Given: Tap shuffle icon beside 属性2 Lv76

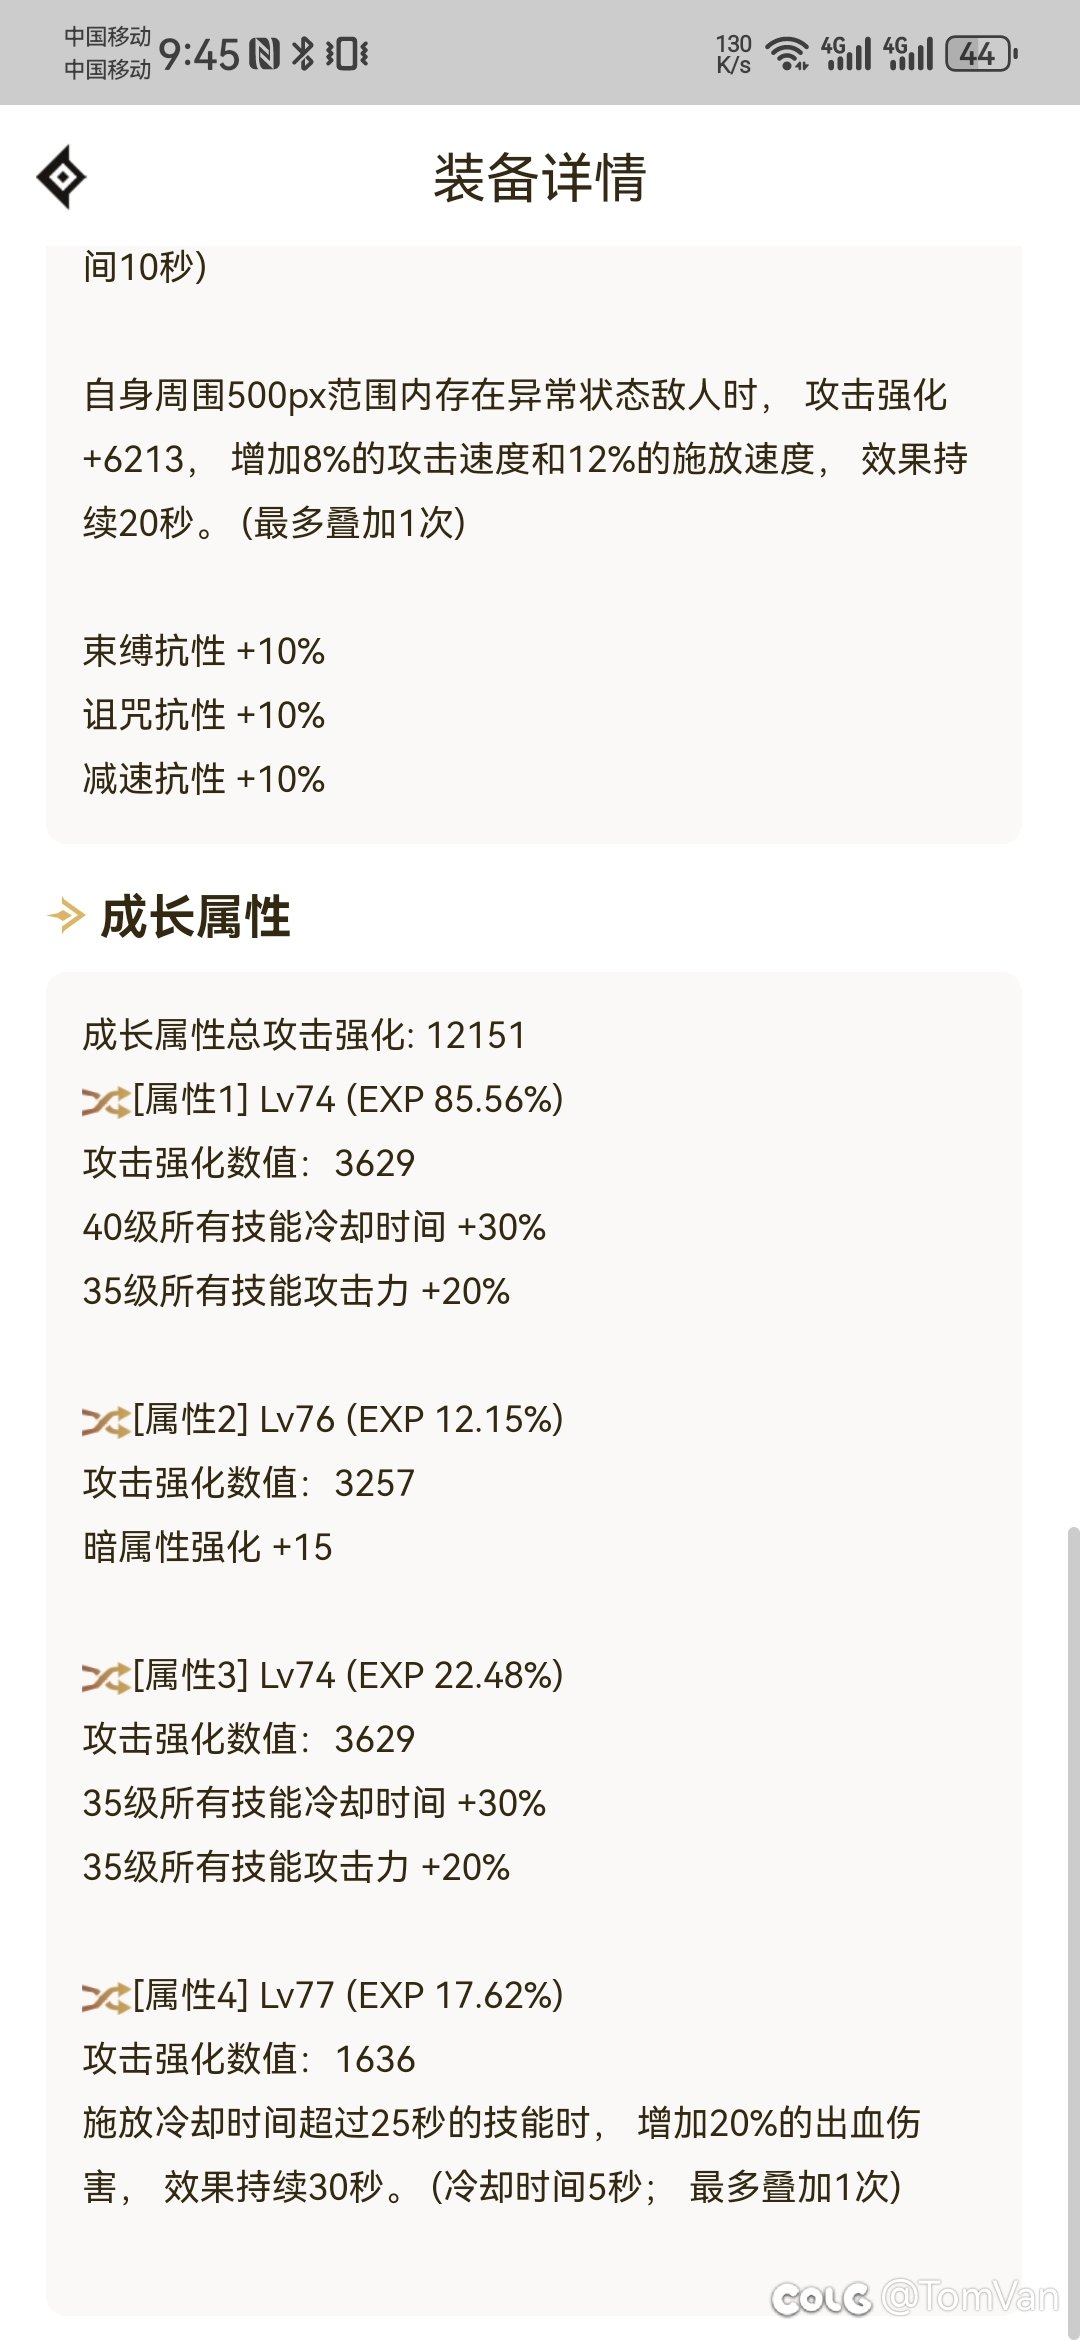Looking at the screenshot, I should tap(105, 1421).
